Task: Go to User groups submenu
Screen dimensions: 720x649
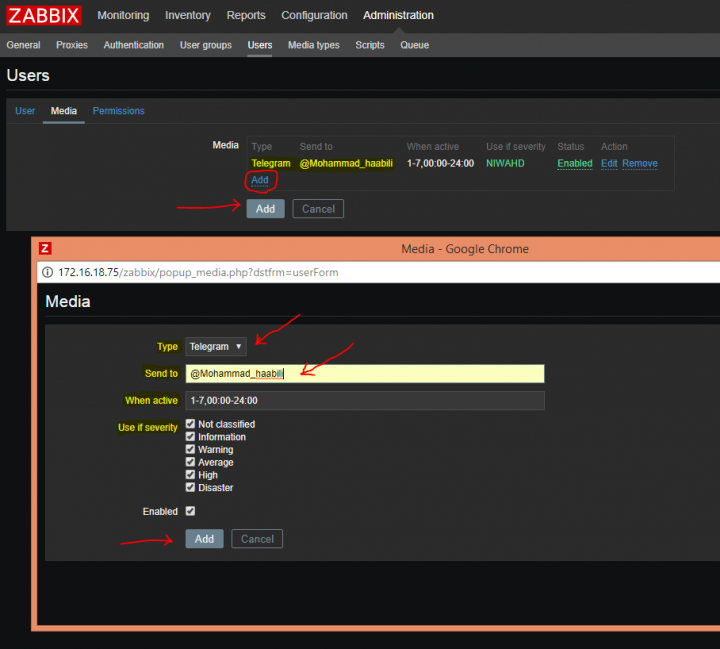Action: pos(206,45)
